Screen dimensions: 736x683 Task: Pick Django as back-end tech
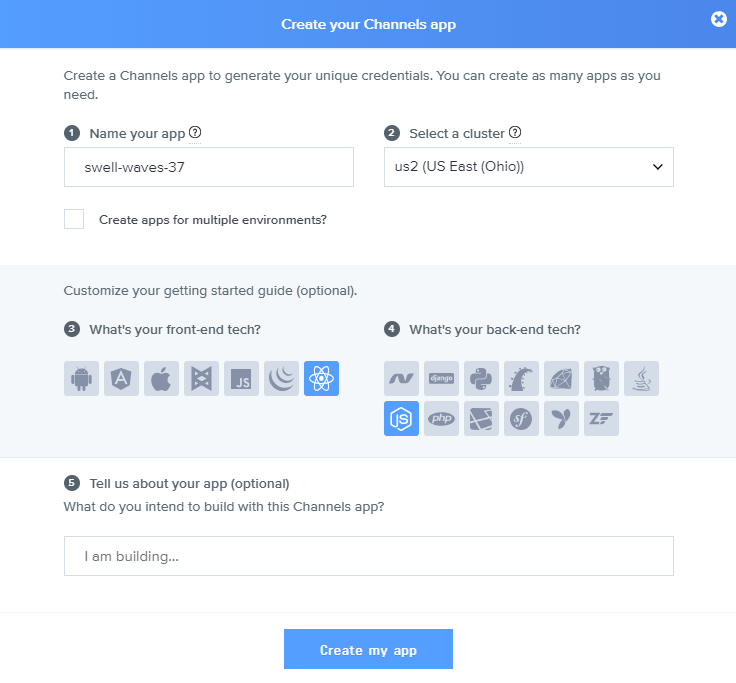click(x=441, y=378)
